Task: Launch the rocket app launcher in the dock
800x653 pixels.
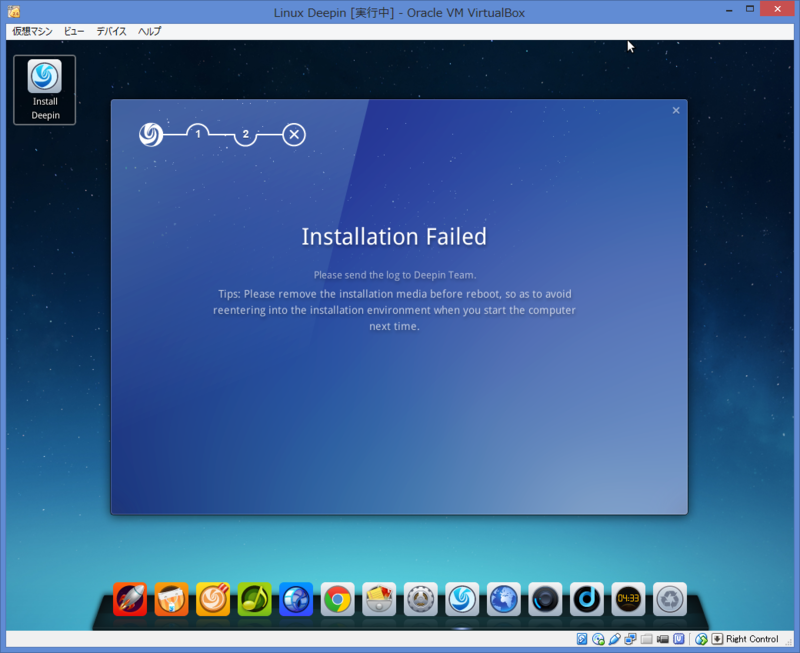Action: [x=129, y=599]
